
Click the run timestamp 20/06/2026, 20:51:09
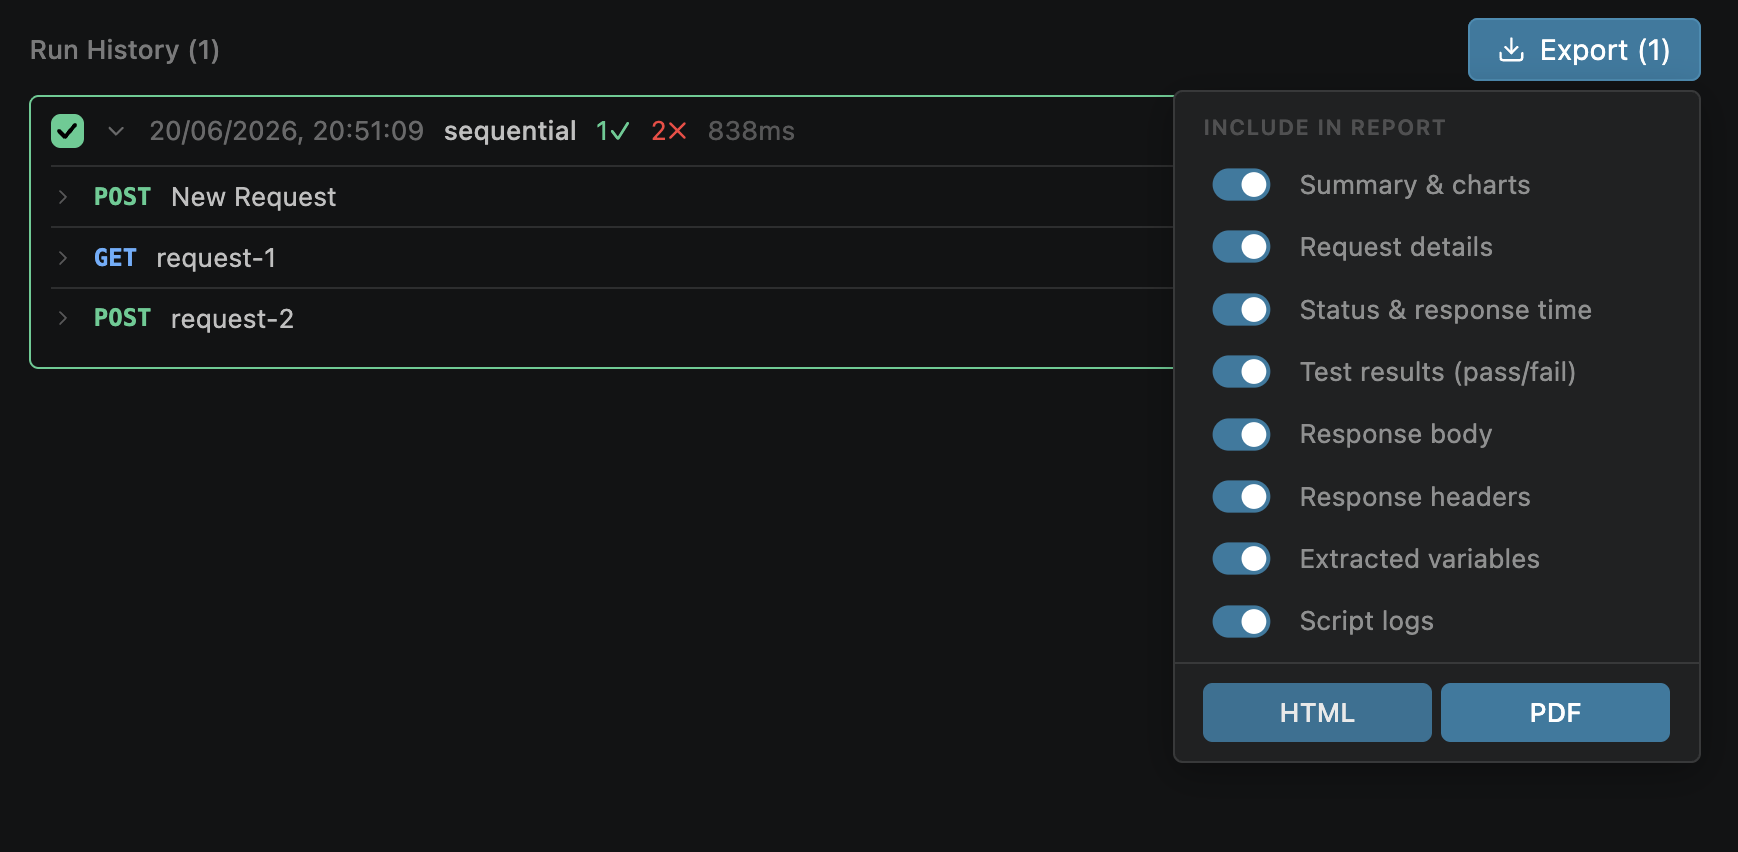[287, 131]
